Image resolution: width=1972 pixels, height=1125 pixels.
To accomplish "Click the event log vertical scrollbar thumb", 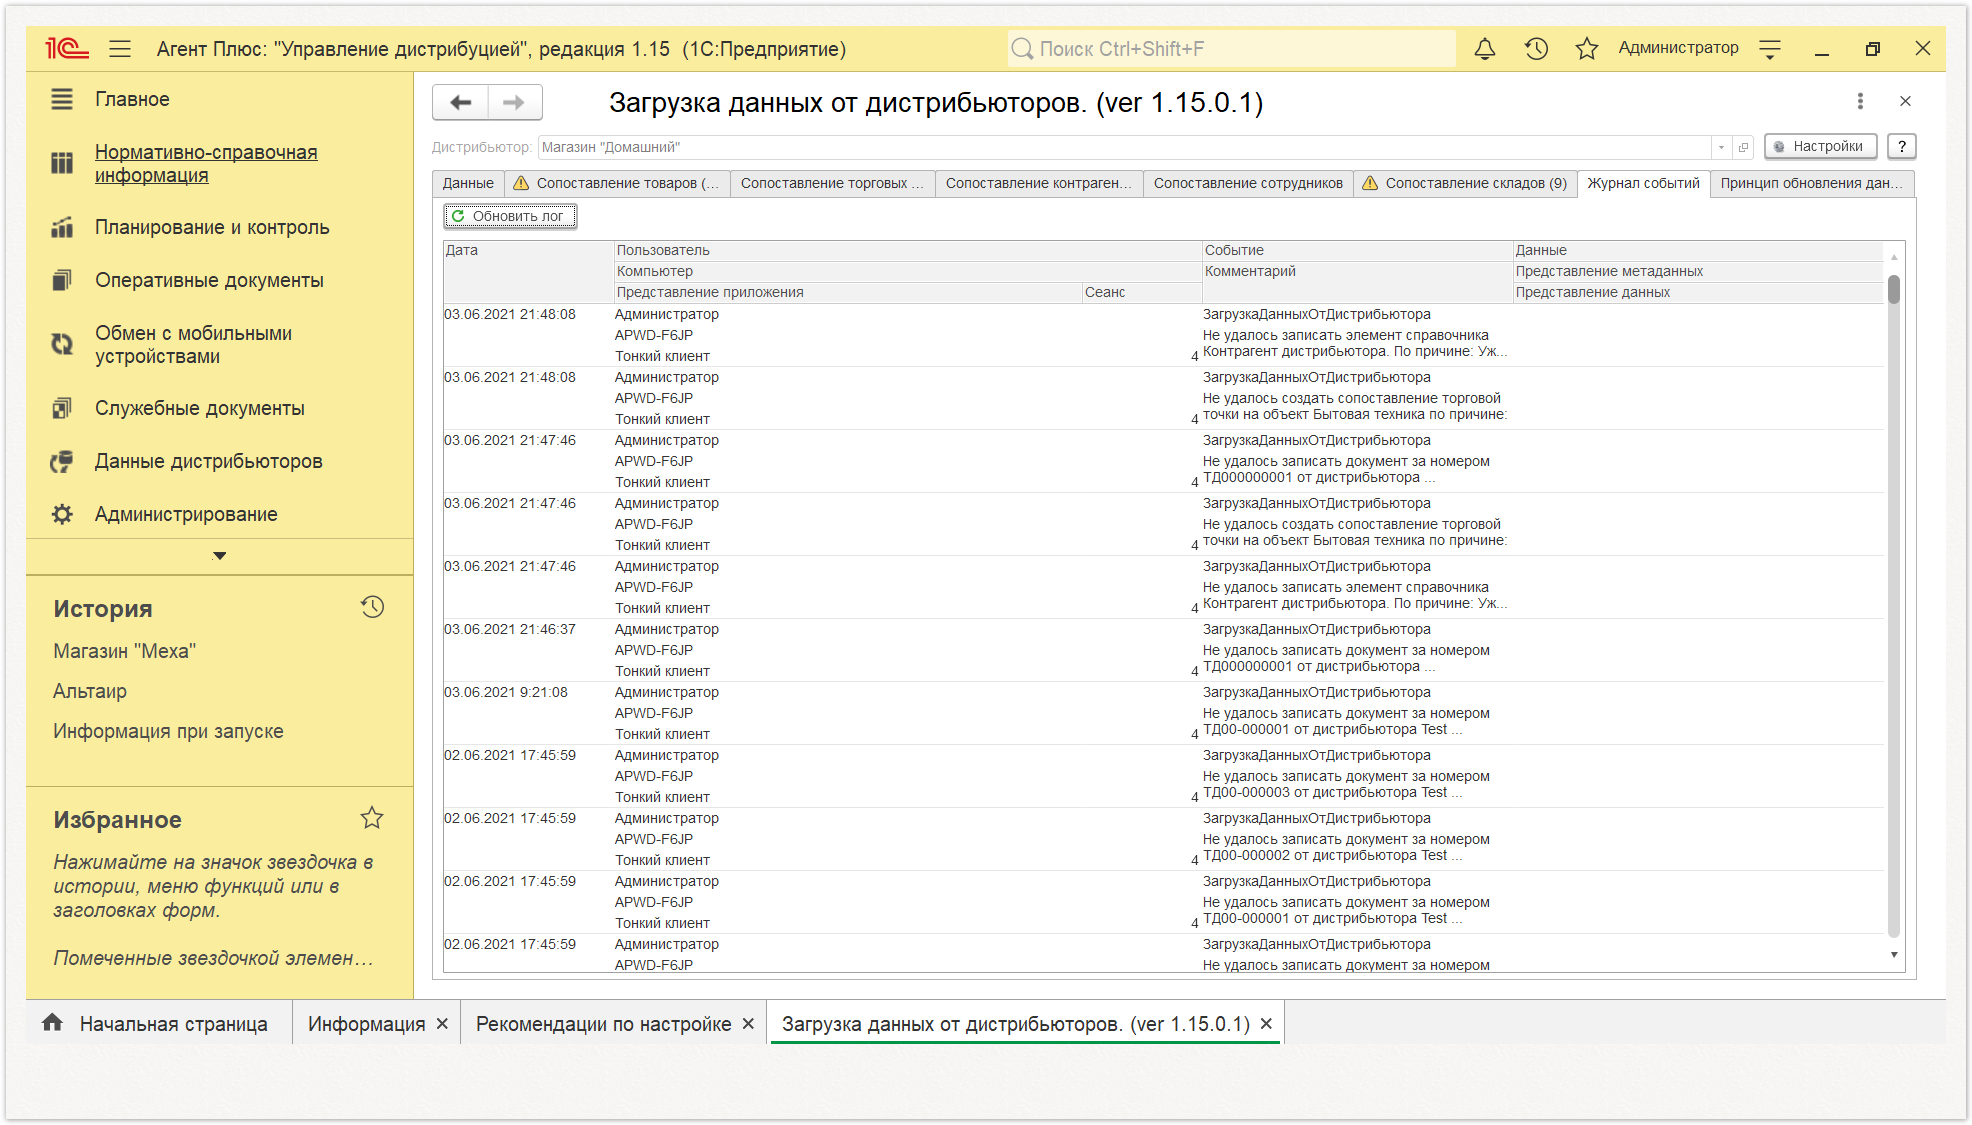I will (1893, 290).
